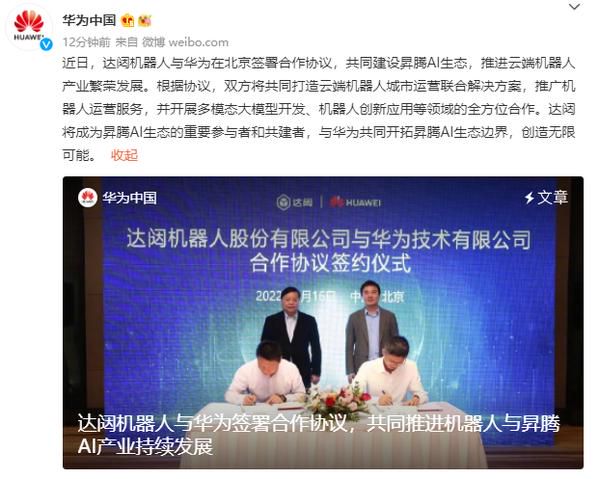This screenshot has width=600, height=479.
Task: Open the 12分钟前 post timestamp
Action: pyautogui.click(x=86, y=42)
